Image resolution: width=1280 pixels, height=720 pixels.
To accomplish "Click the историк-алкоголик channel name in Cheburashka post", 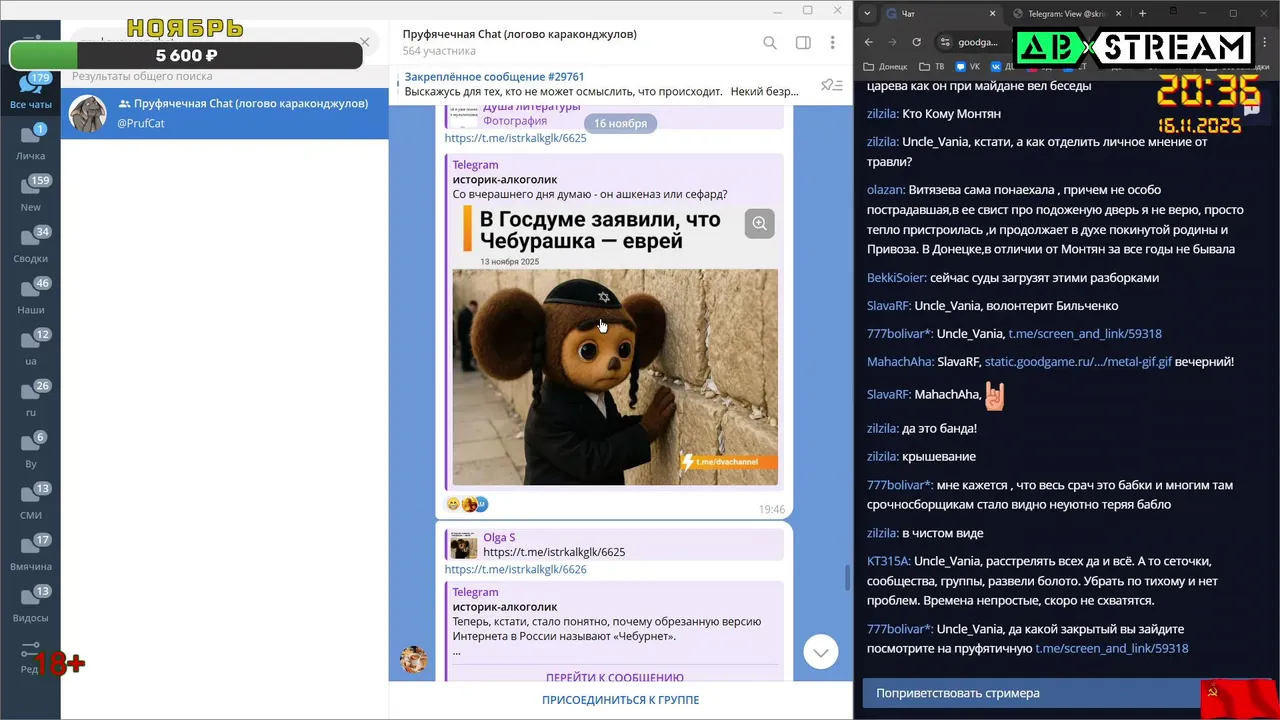I will 505,179.
